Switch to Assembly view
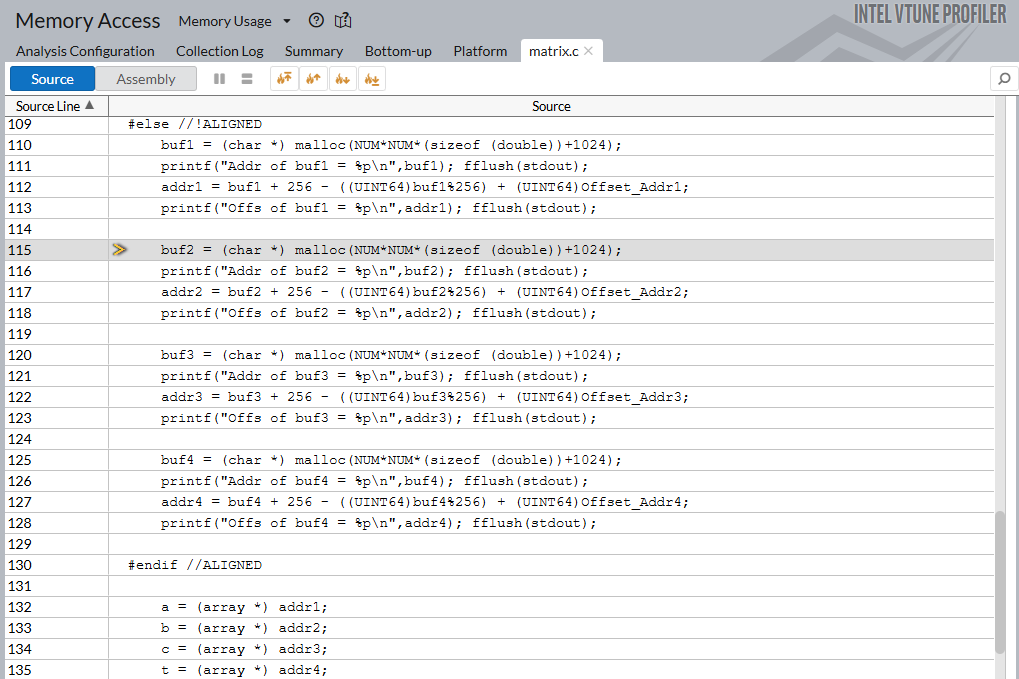This screenshot has width=1019, height=679. pos(146,79)
